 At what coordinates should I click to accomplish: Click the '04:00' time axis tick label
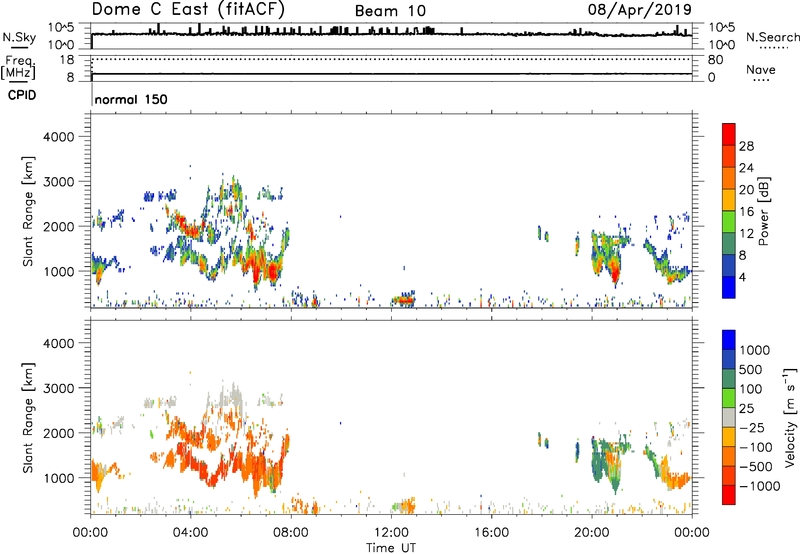(x=190, y=533)
